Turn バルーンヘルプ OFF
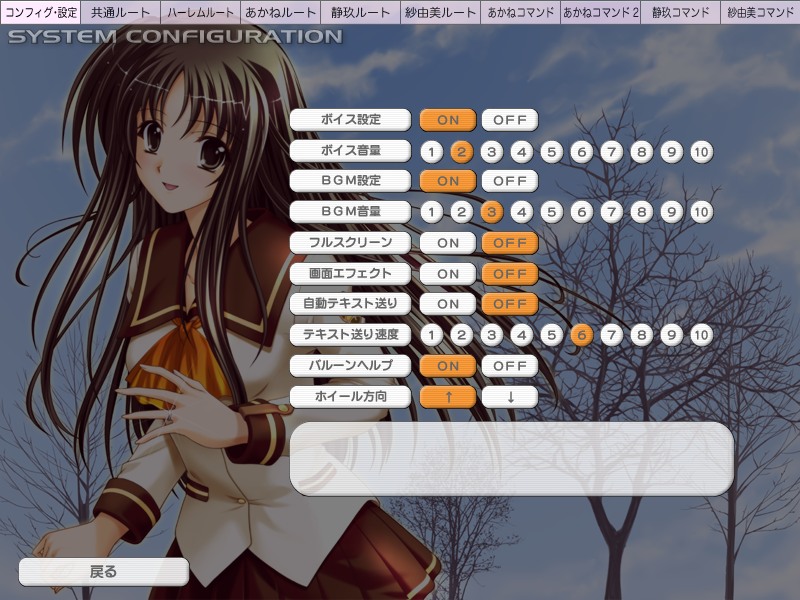 (x=510, y=366)
